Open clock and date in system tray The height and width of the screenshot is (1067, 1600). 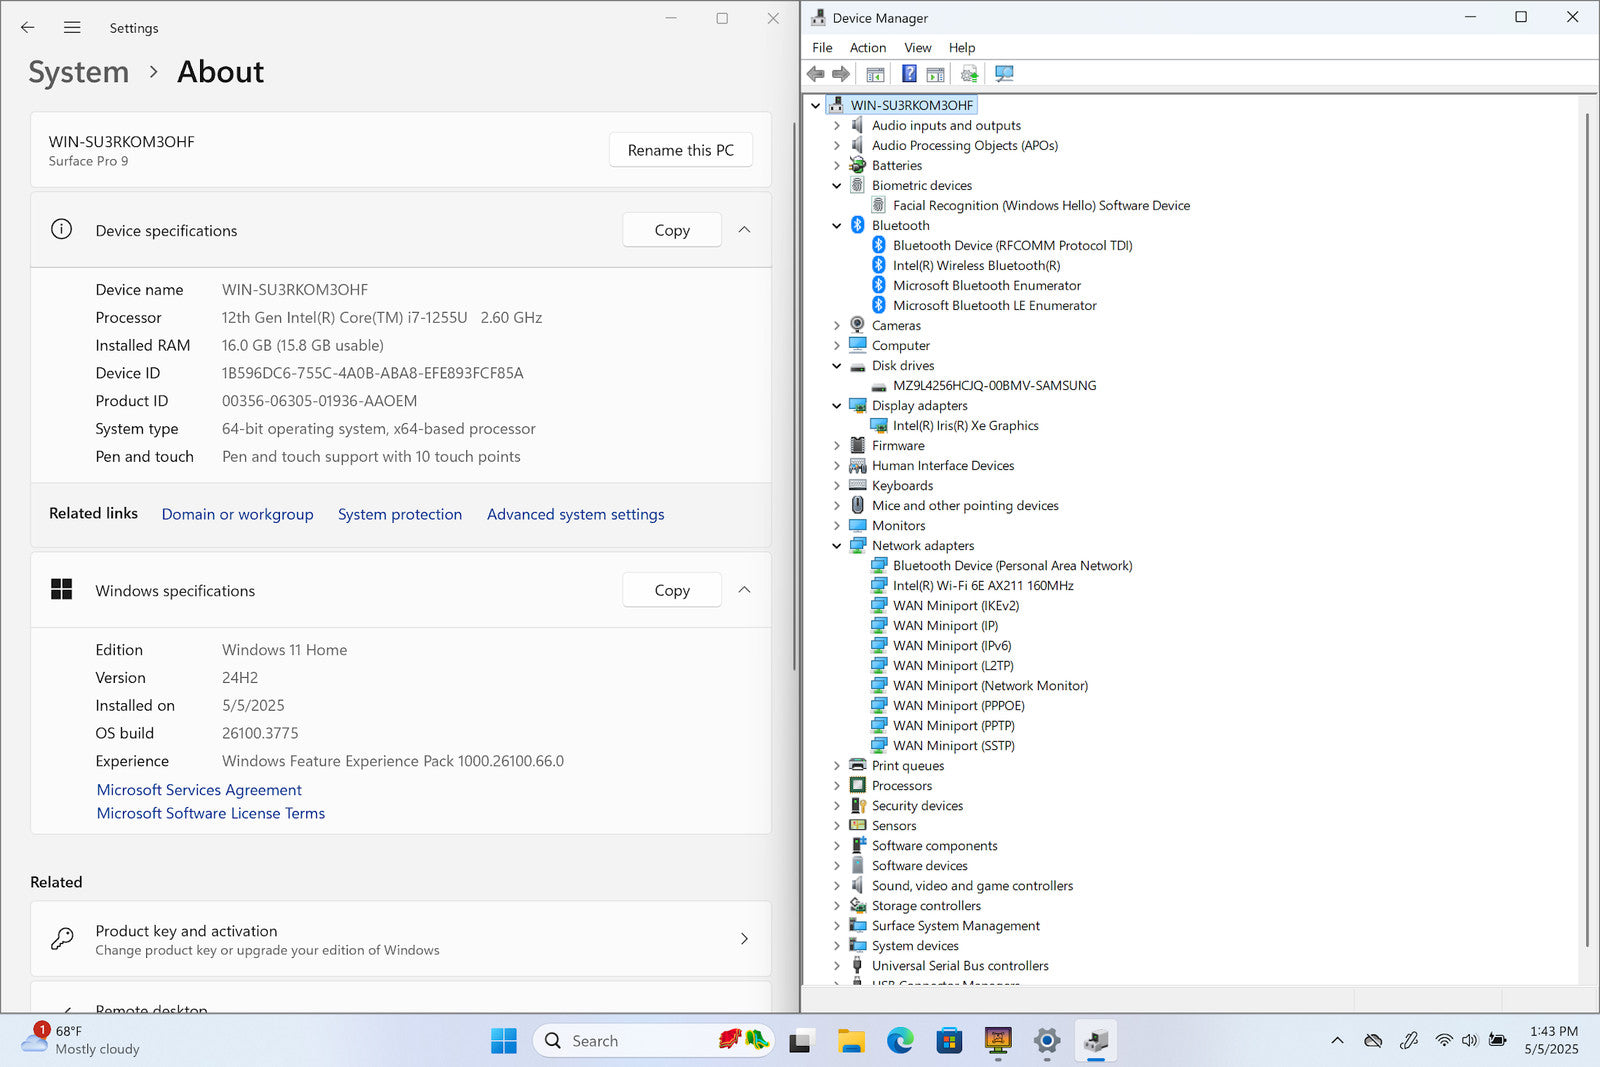coord(1552,1040)
